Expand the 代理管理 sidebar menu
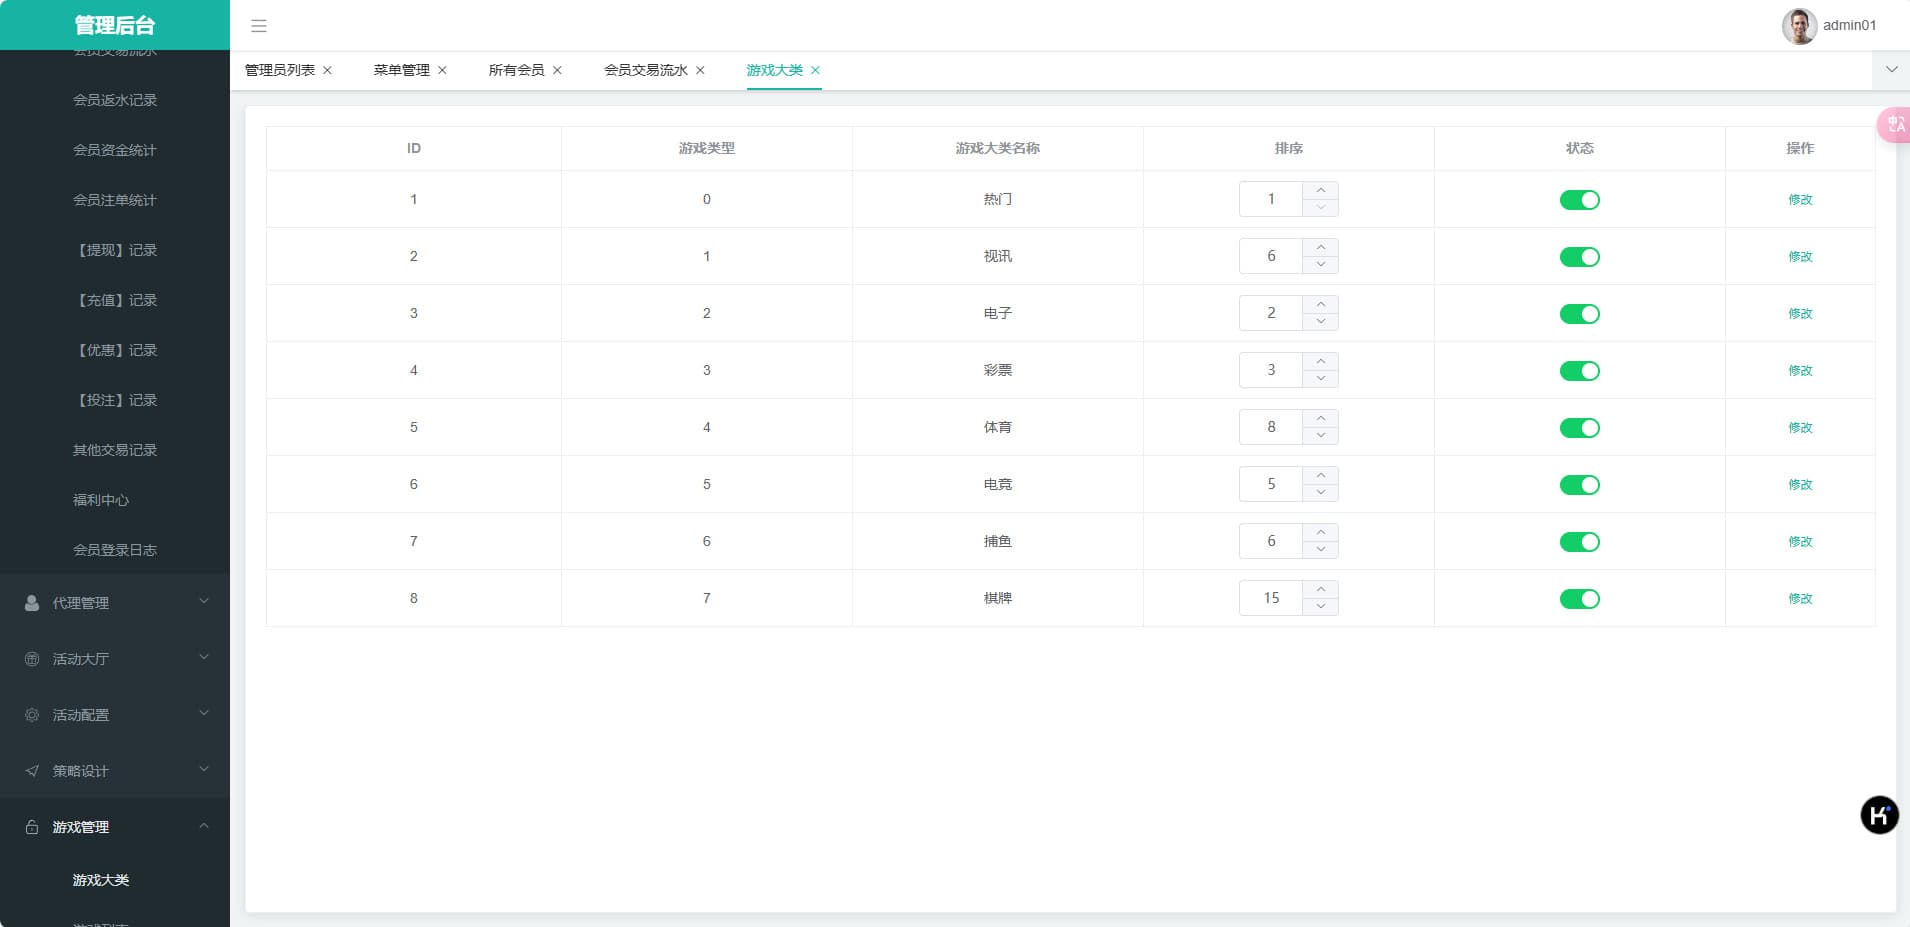 [115, 603]
